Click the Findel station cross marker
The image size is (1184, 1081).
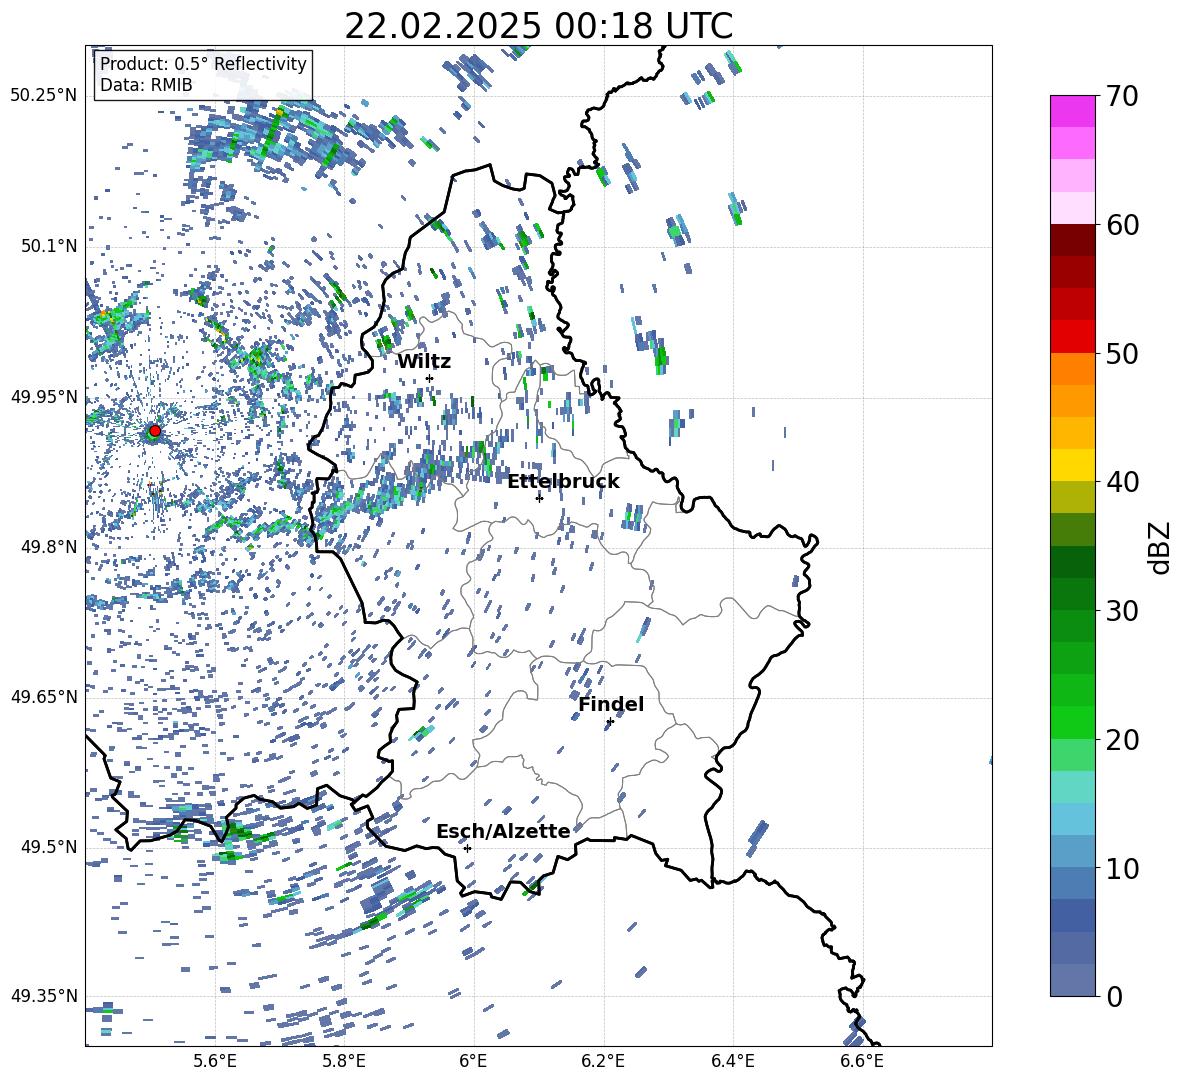click(x=610, y=722)
